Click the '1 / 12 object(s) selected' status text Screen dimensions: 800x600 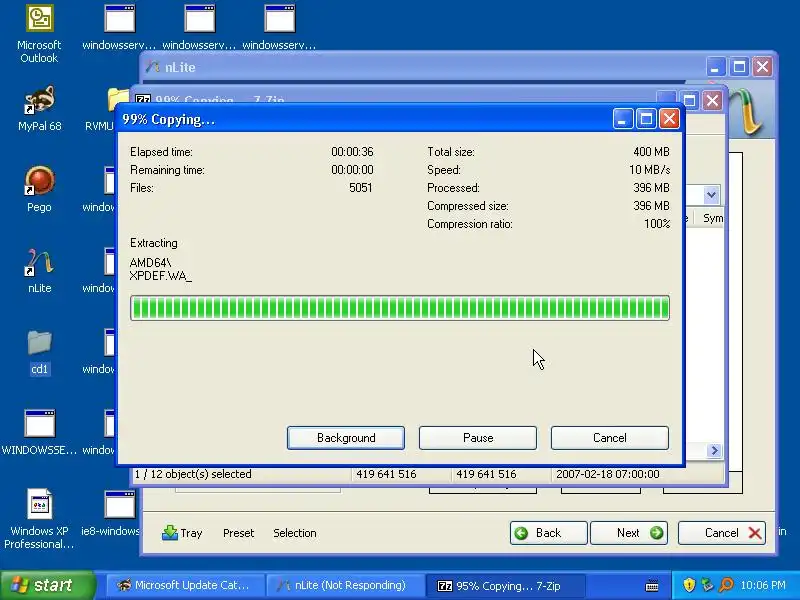tap(193, 474)
